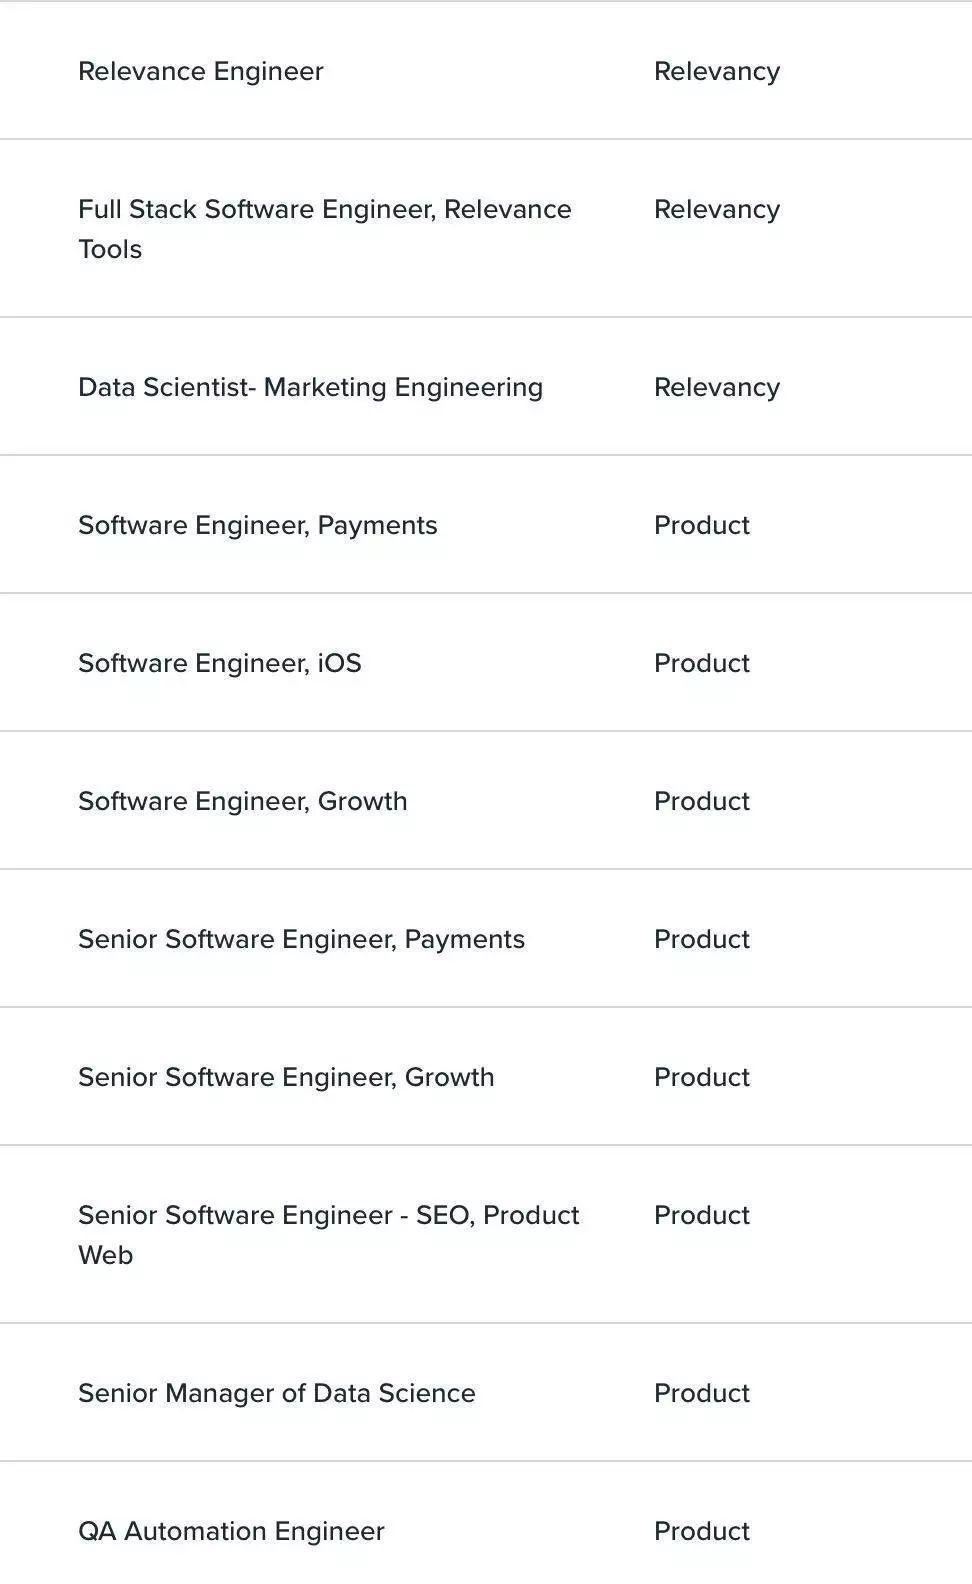This screenshot has height=1584, width=972.
Task: Click Product department in the SEO row
Action: tap(701, 1215)
